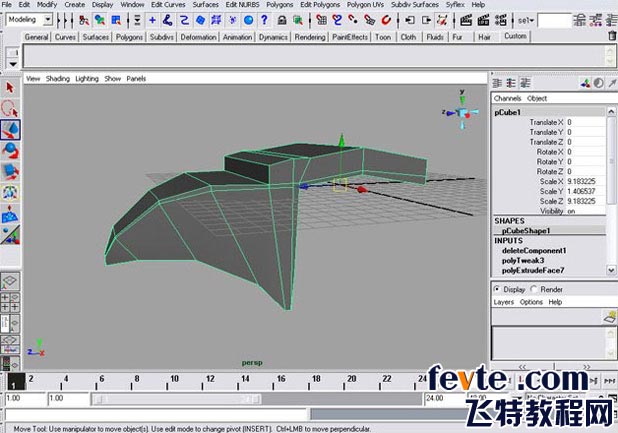Open the selection mask preset dropdown

click(x=137, y=20)
